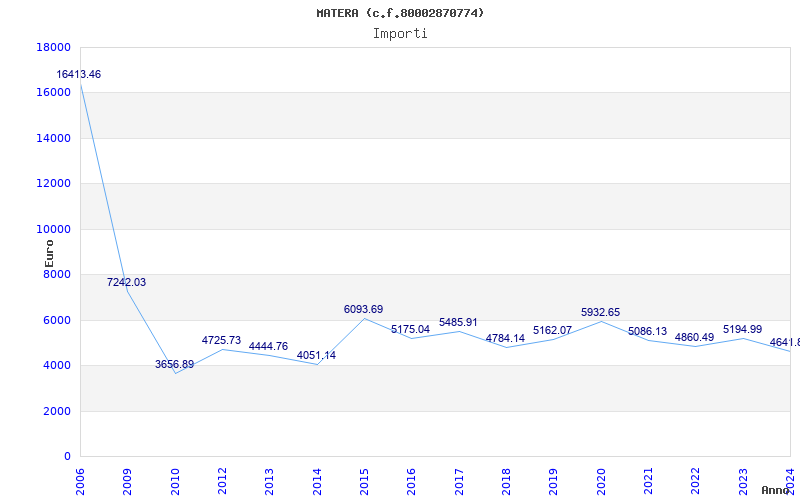This screenshot has width=800, height=500.
Task: Click the y-axis tick 0
Action: click(x=67, y=456)
